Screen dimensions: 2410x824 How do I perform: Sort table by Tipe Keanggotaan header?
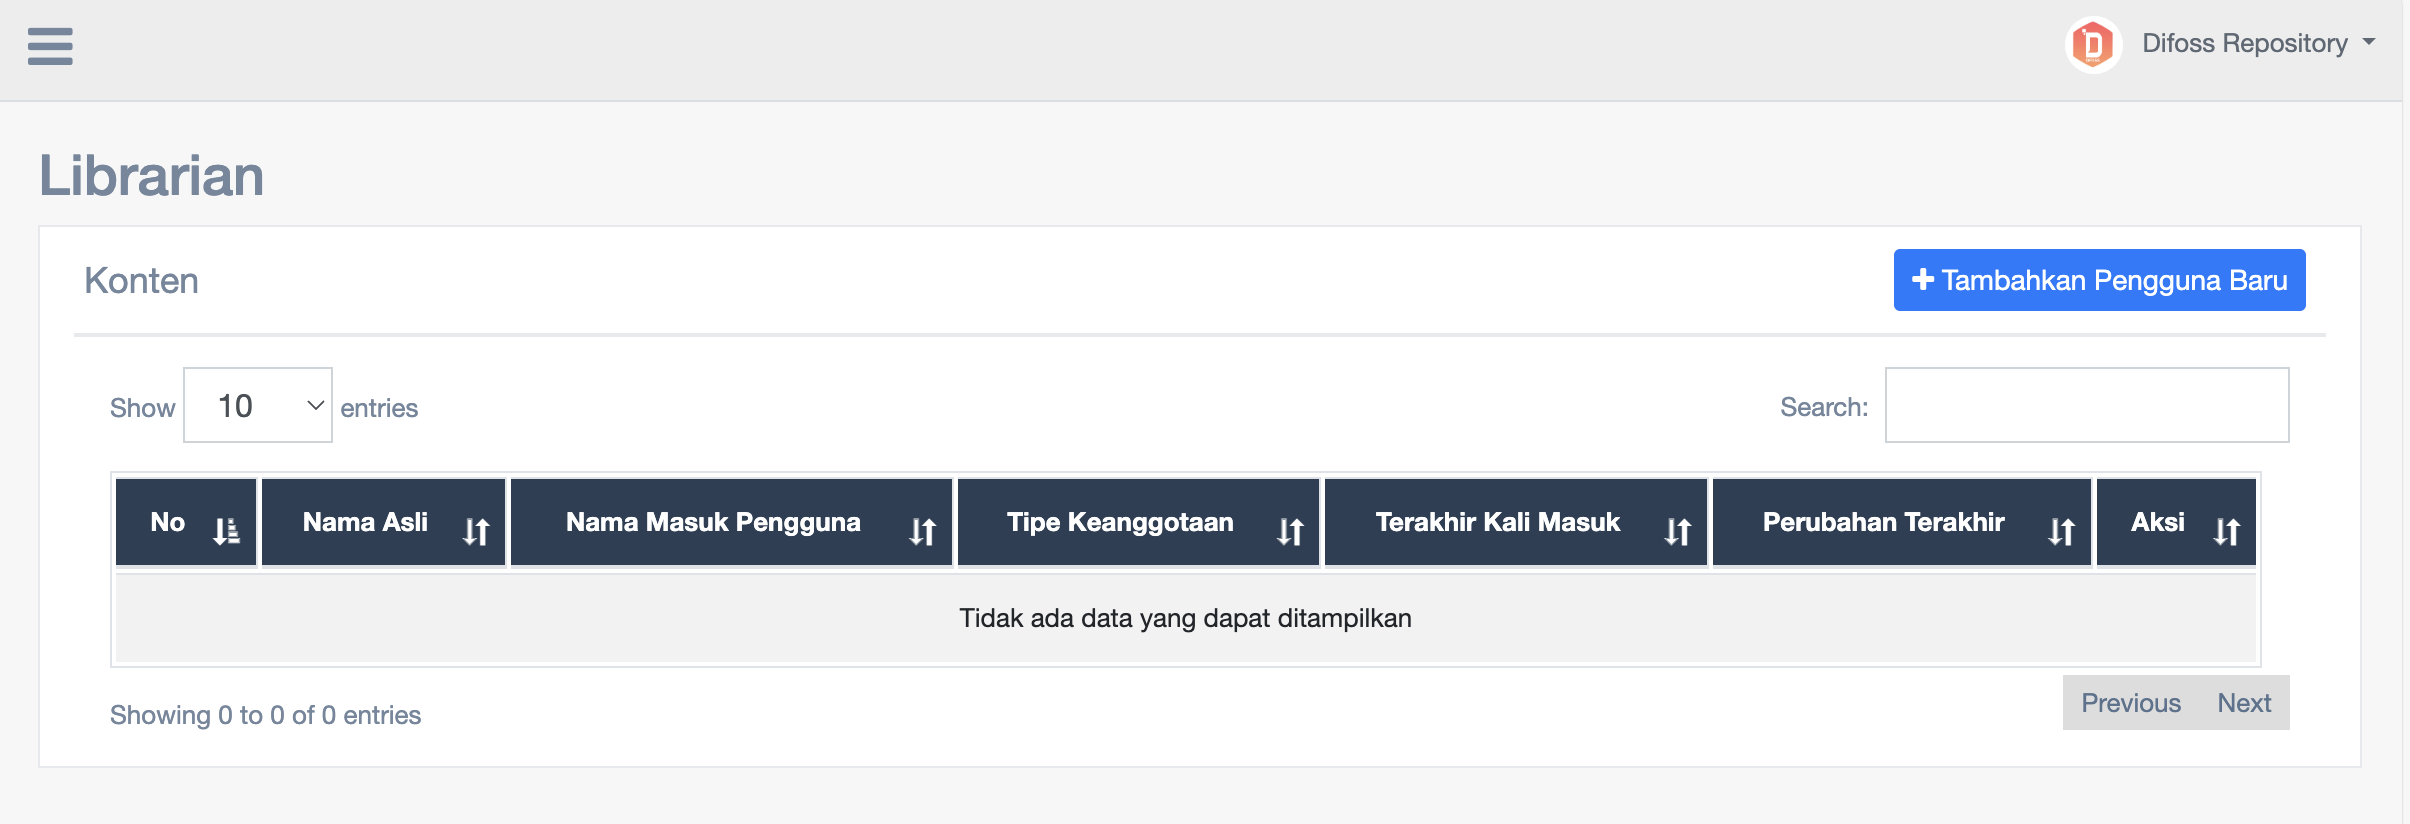[1120, 522]
